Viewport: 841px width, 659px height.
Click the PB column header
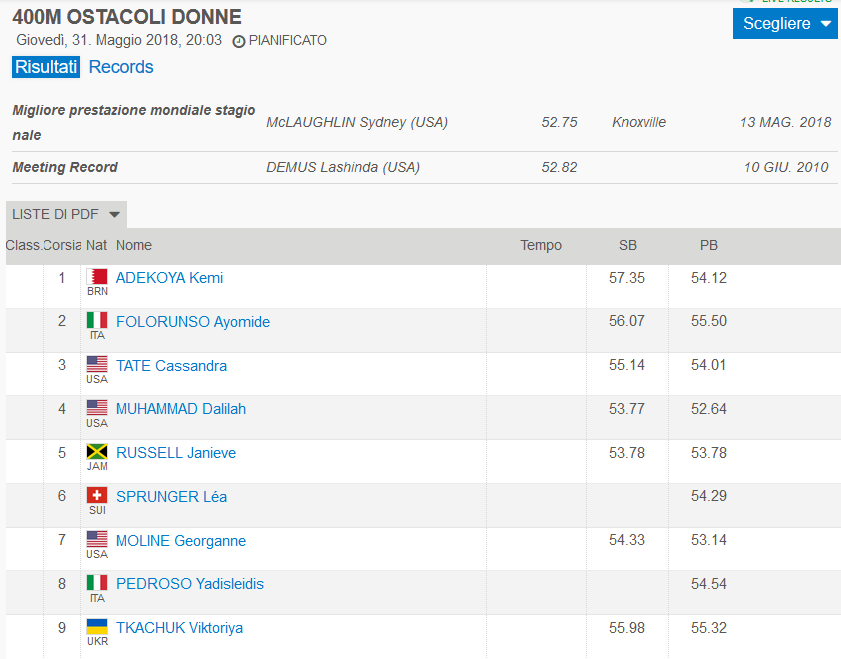[x=709, y=245]
